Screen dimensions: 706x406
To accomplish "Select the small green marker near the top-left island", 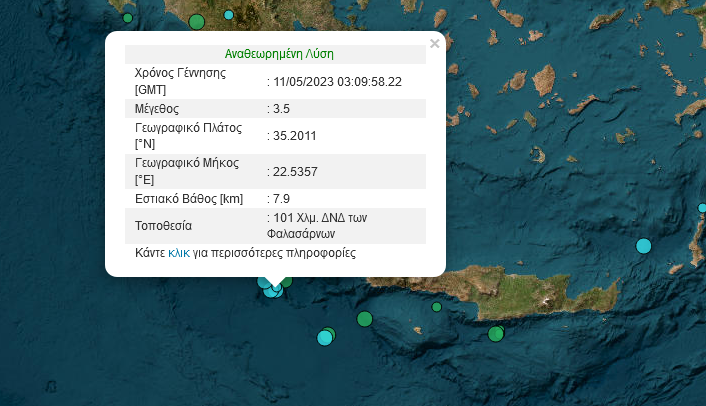I will (x=128, y=18).
